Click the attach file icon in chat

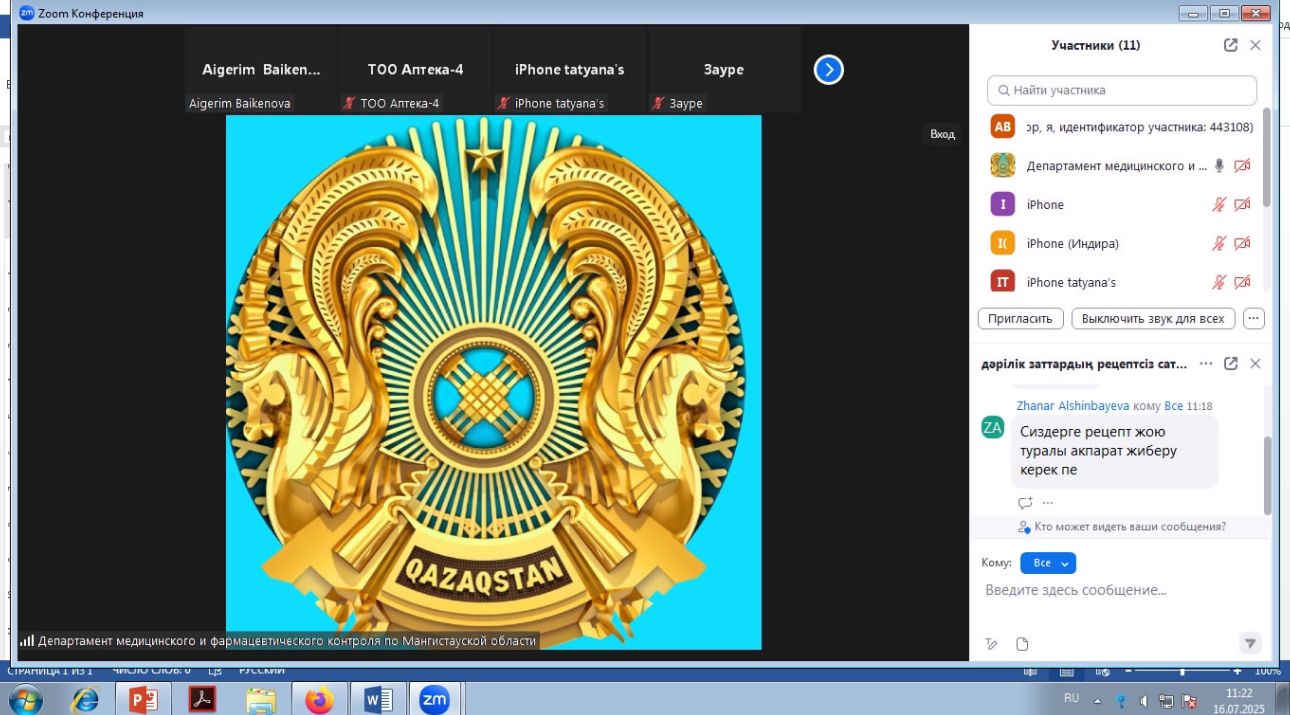point(1022,644)
